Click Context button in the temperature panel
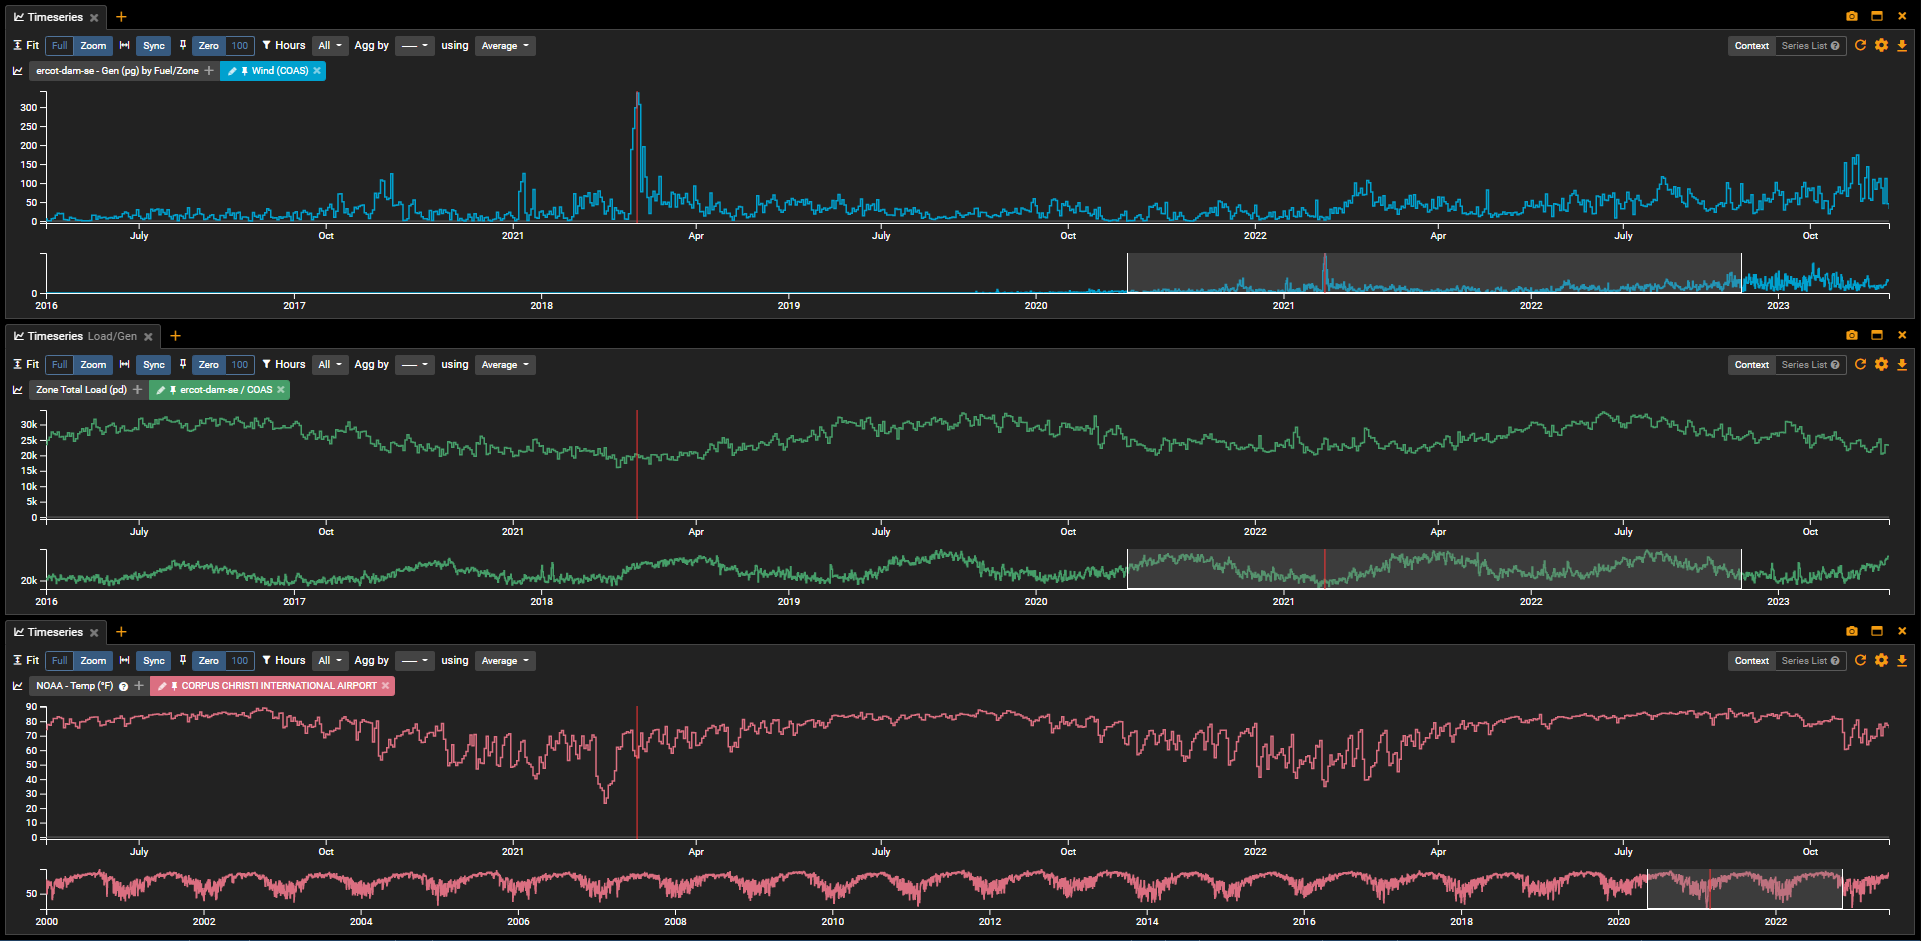 coord(1751,660)
